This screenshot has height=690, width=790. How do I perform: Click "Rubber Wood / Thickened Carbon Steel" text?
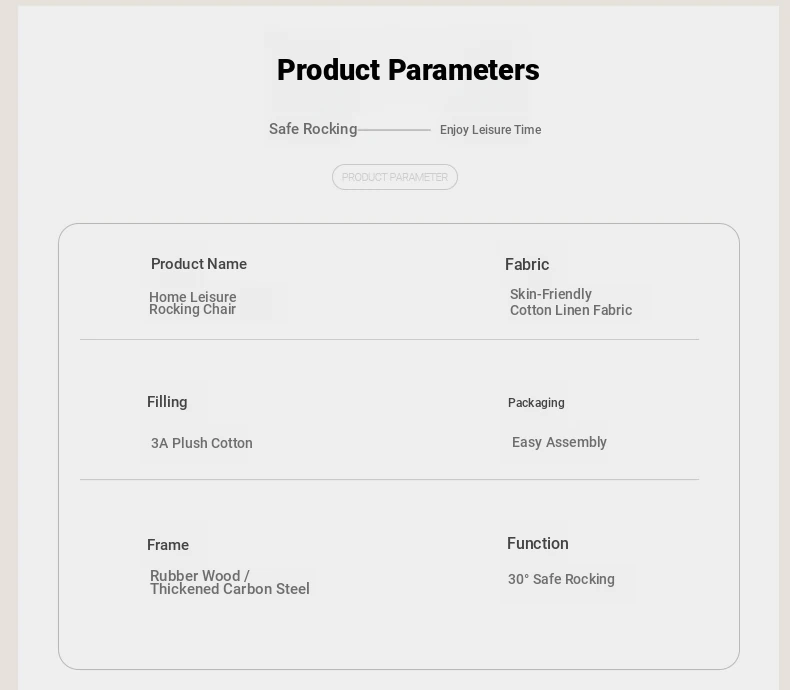coord(230,583)
